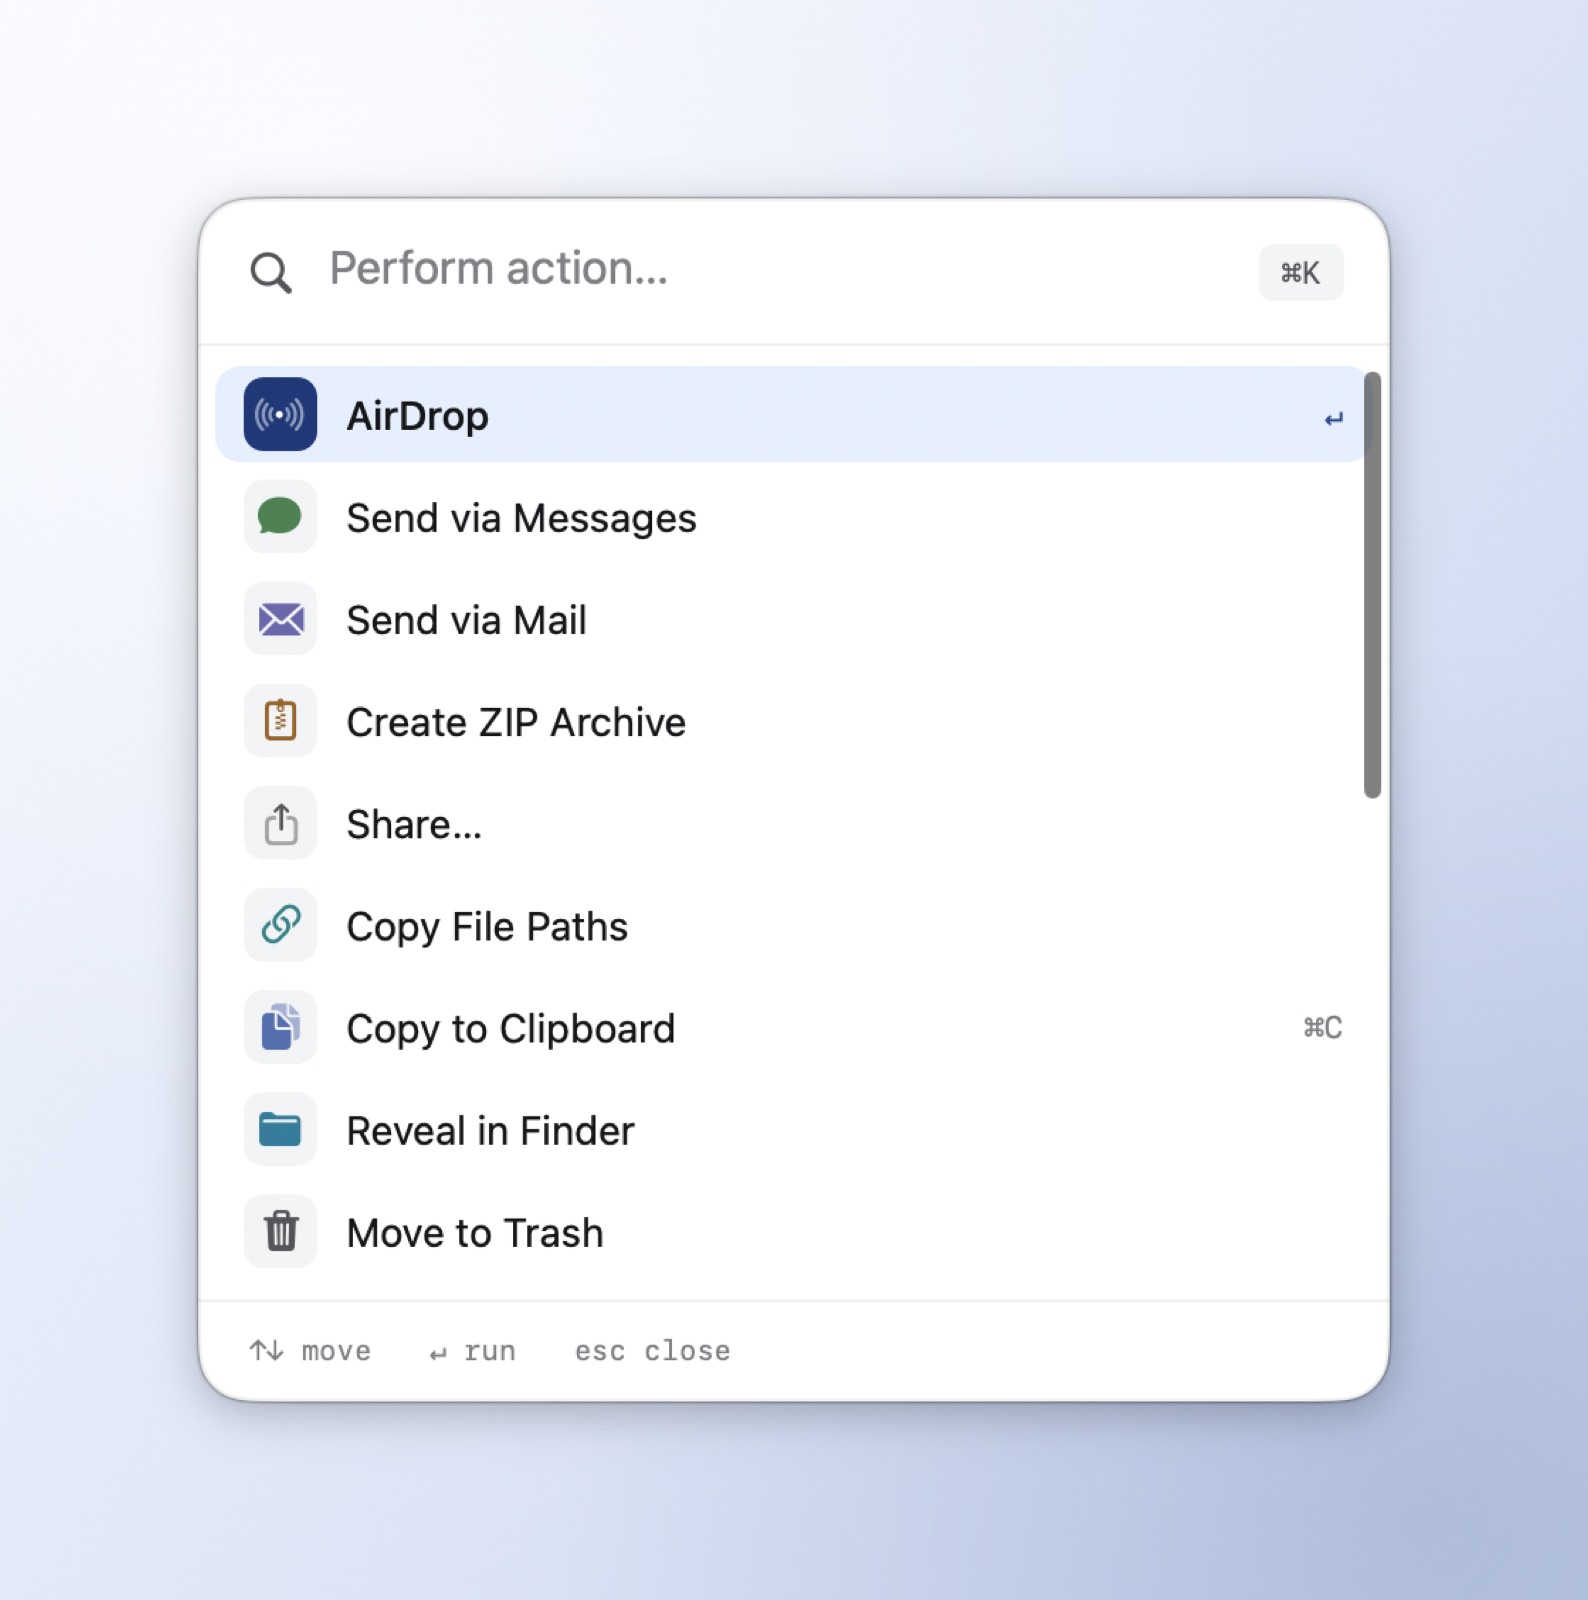Choose Move to Trash

(791, 1231)
